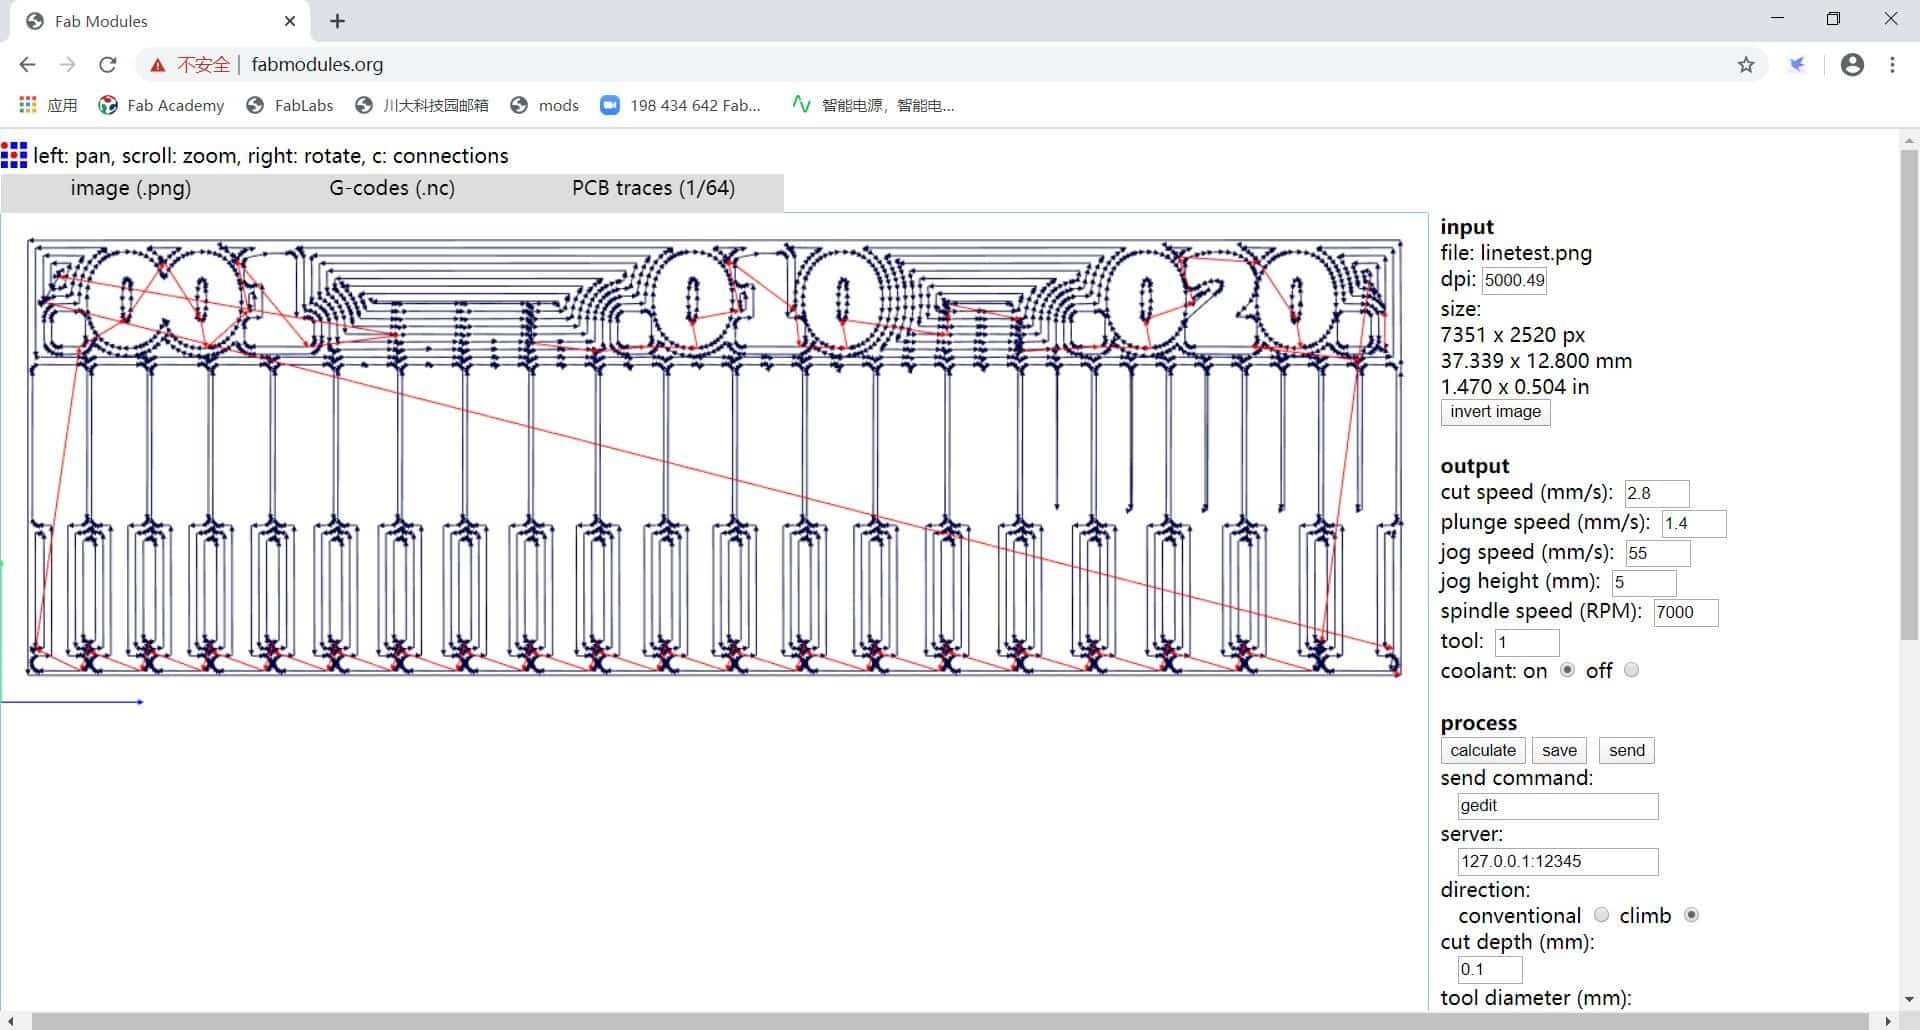Click the spindle speed input field

point(1686,613)
